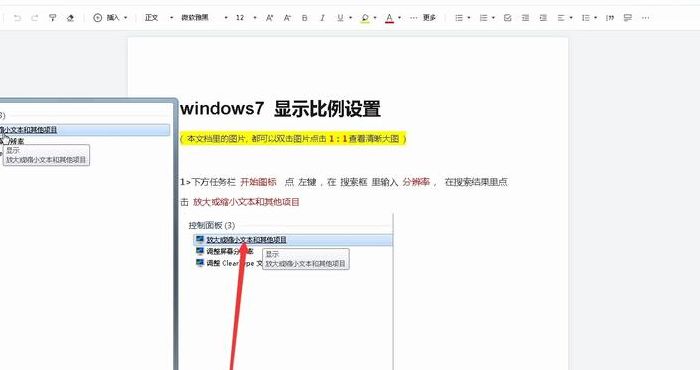Open the 插入 insert menu
This screenshot has height=370, width=700.
point(110,18)
